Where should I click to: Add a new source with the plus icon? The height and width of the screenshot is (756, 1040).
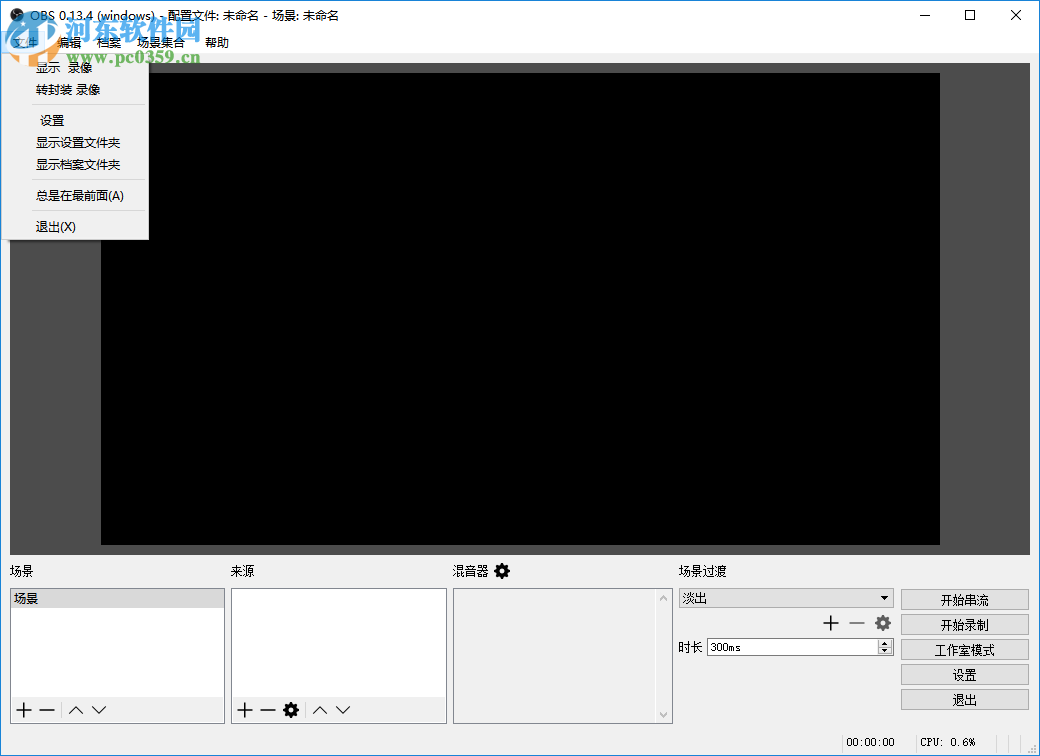point(243,709)
